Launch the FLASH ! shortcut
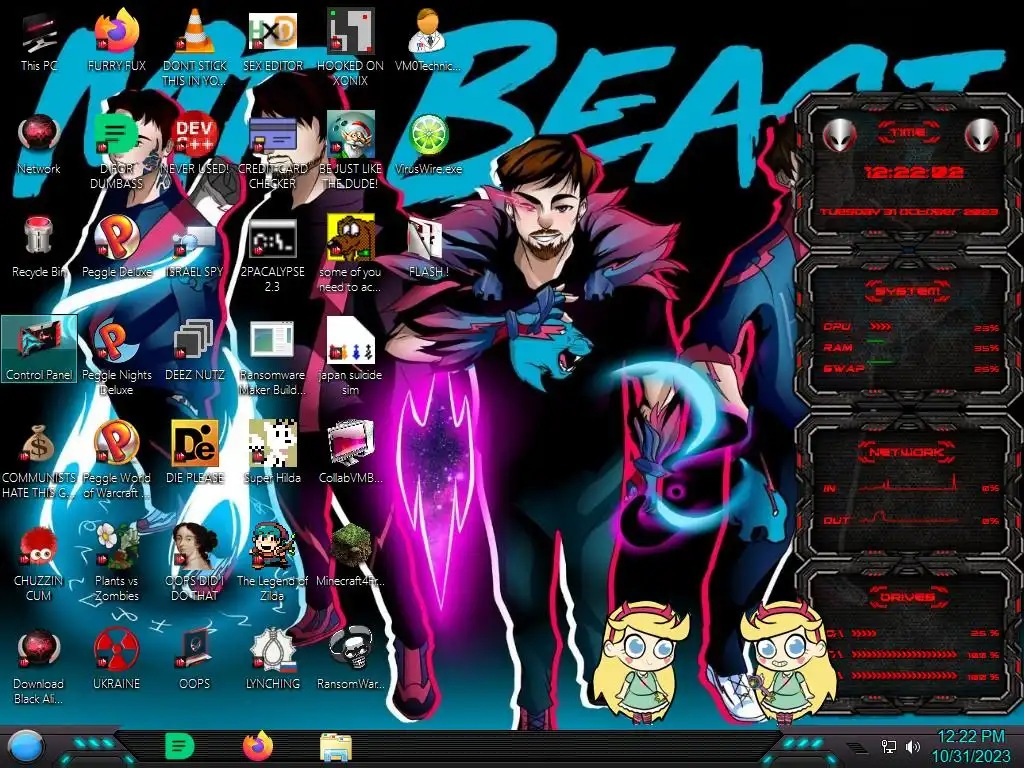The image size is (1024, 768). pyautogui.click(x=428, y=248)
